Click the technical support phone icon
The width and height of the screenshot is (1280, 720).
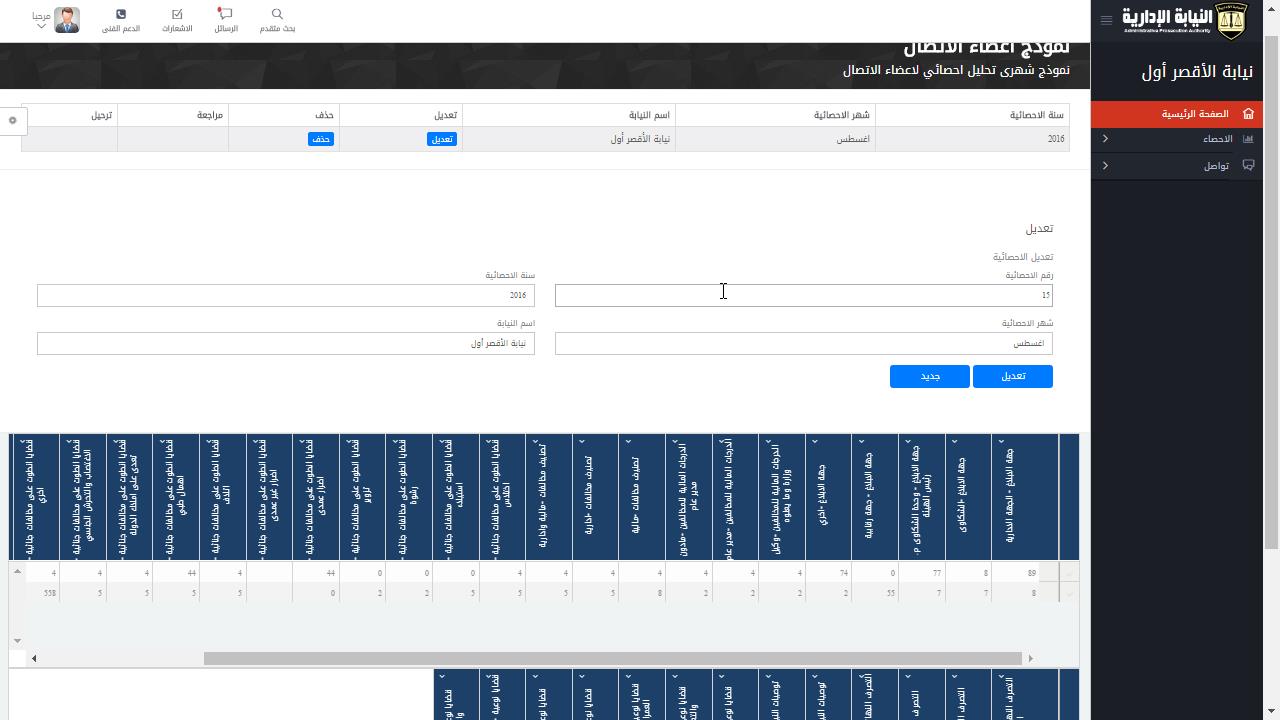pyautogui.click(x=121, y=15)
